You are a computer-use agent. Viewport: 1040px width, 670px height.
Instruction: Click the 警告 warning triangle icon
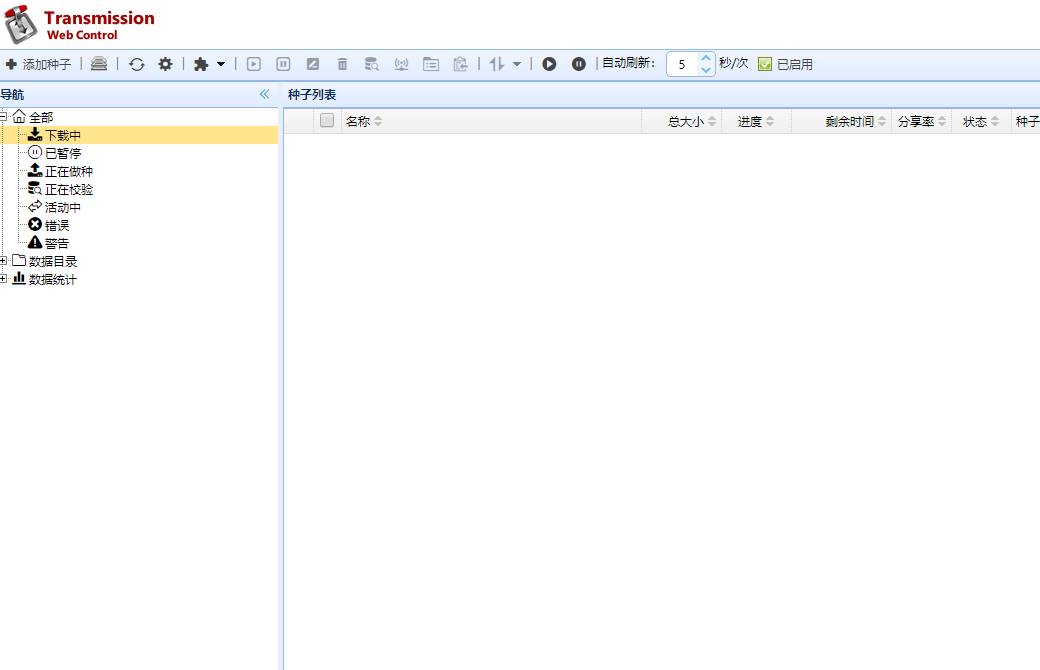pos(35,243)
